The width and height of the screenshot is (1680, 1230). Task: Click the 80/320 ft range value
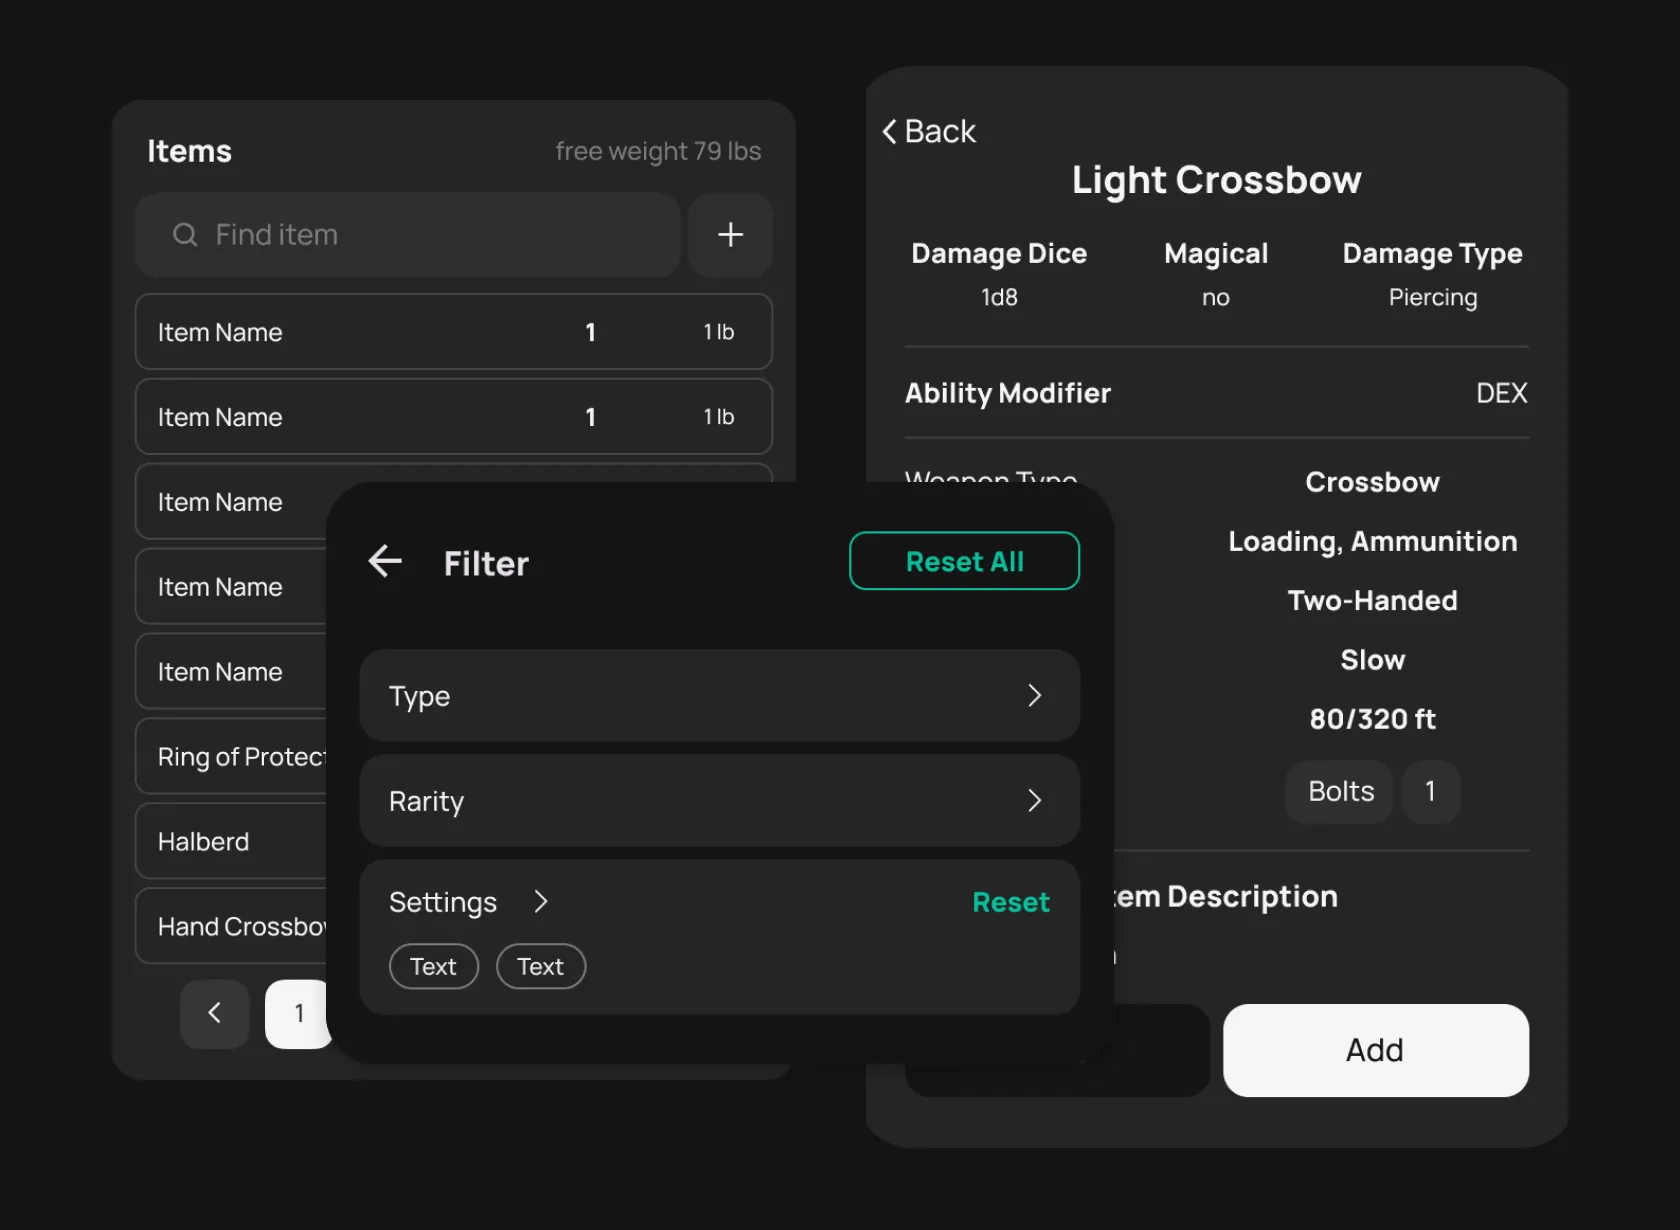tap(1372, 719)
